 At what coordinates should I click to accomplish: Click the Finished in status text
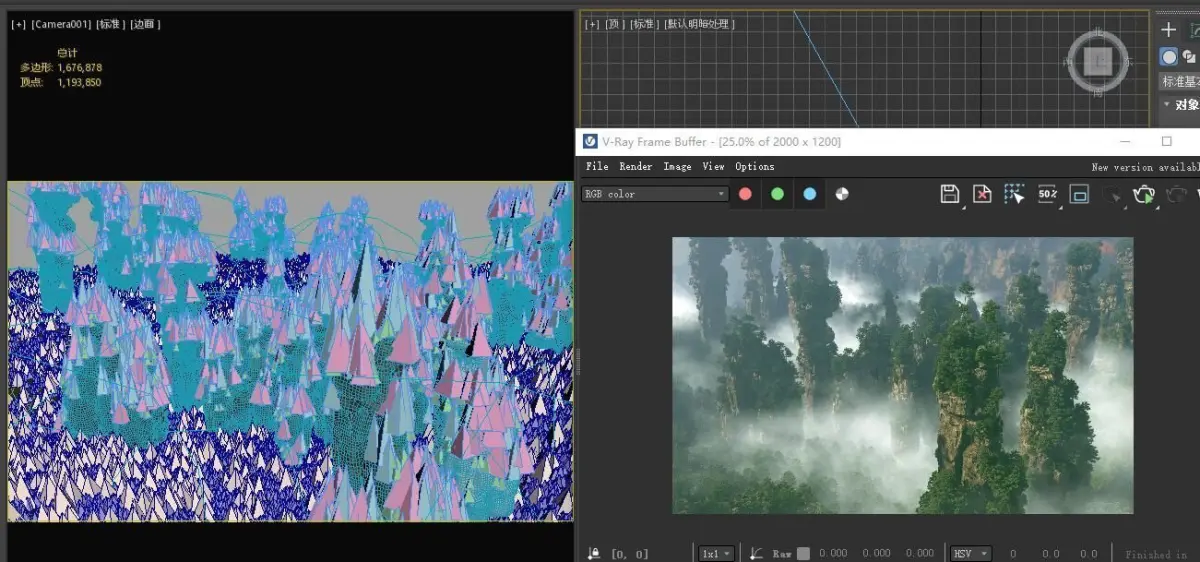(1156, 554)
